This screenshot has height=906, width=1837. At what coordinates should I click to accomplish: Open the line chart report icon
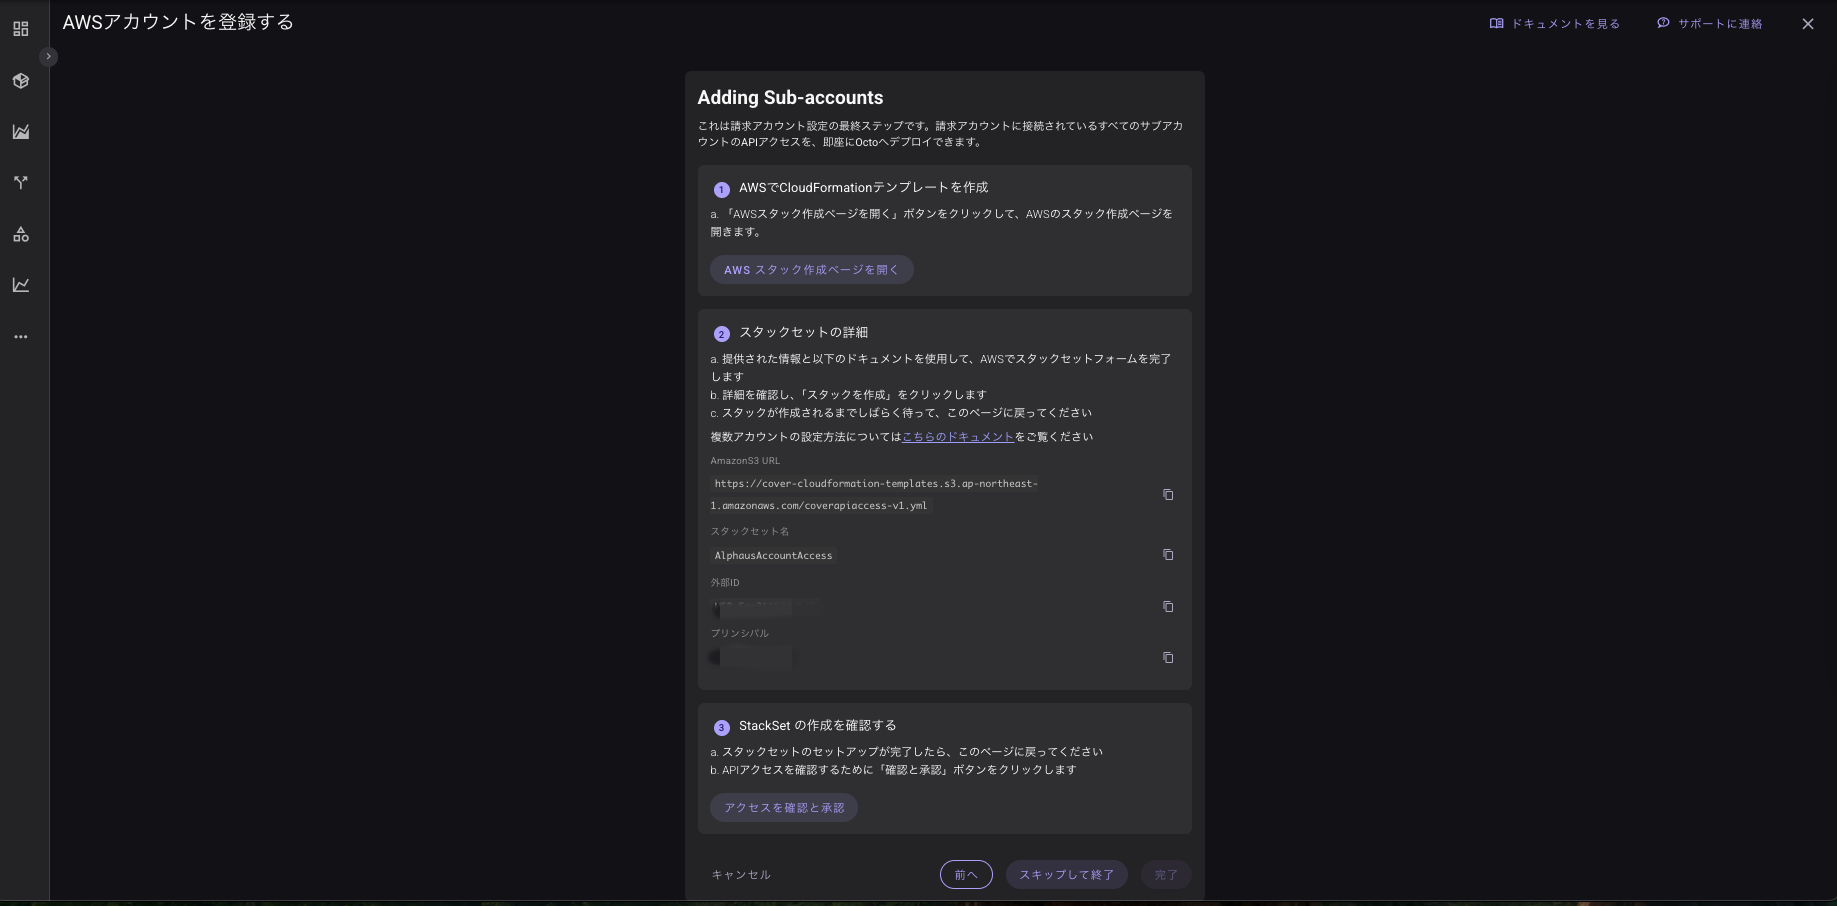[20, 284]
